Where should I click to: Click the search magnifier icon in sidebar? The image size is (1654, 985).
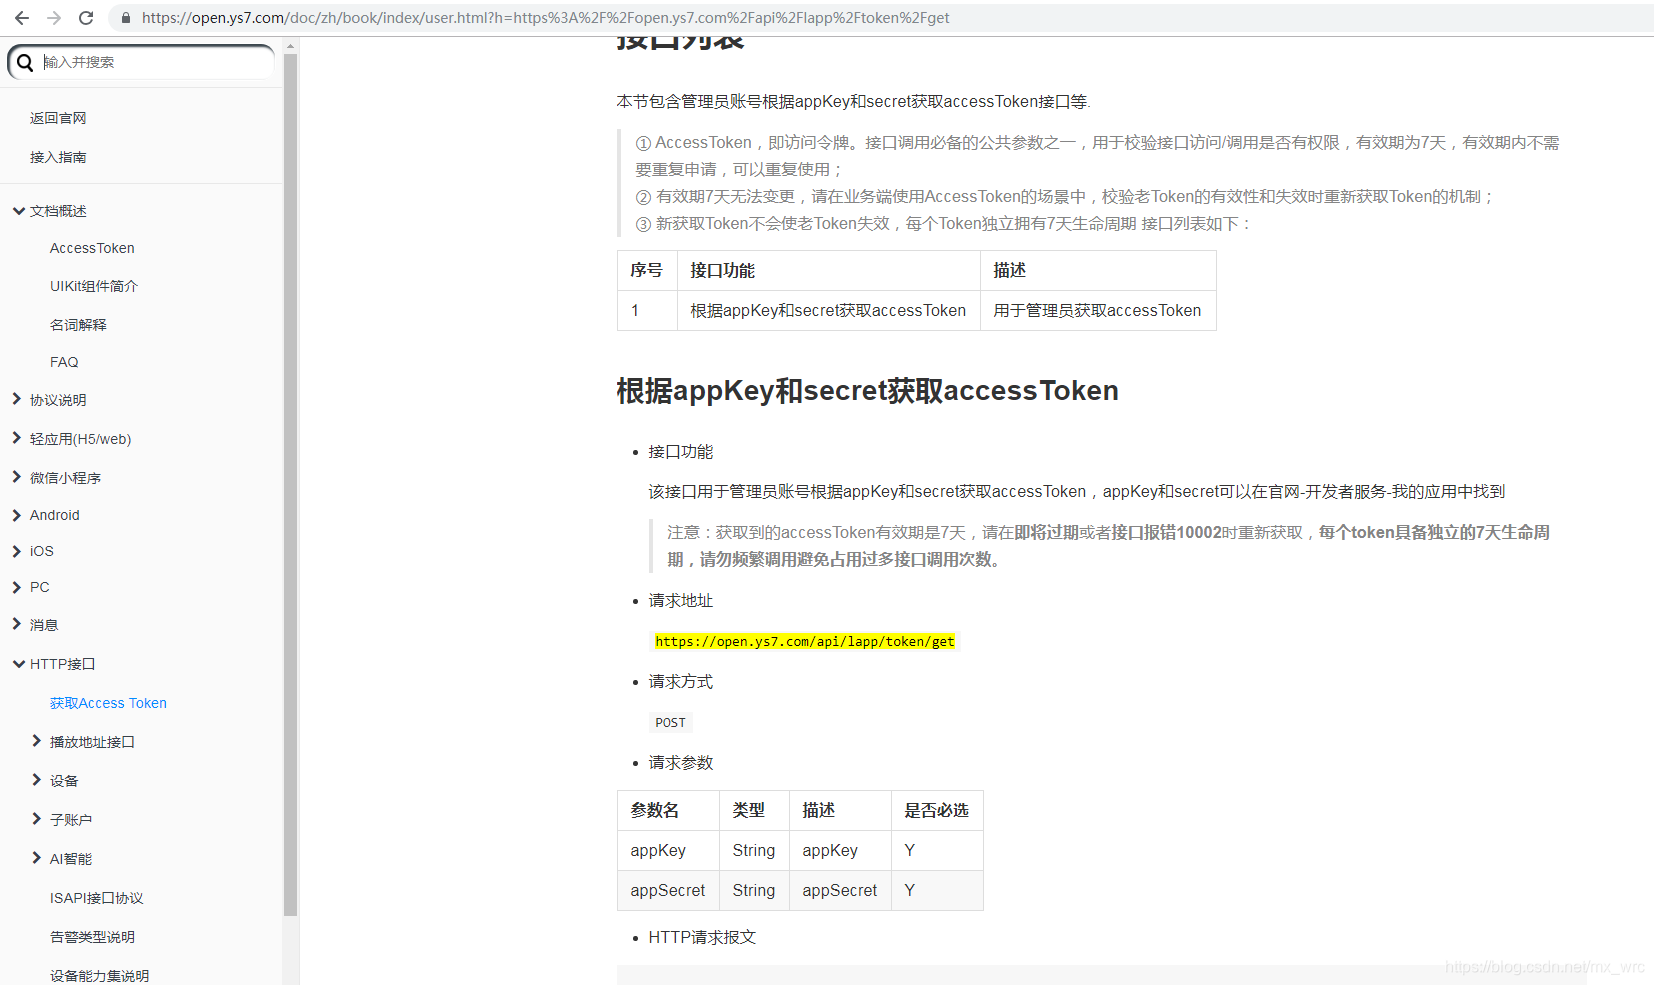click(26, 62)
